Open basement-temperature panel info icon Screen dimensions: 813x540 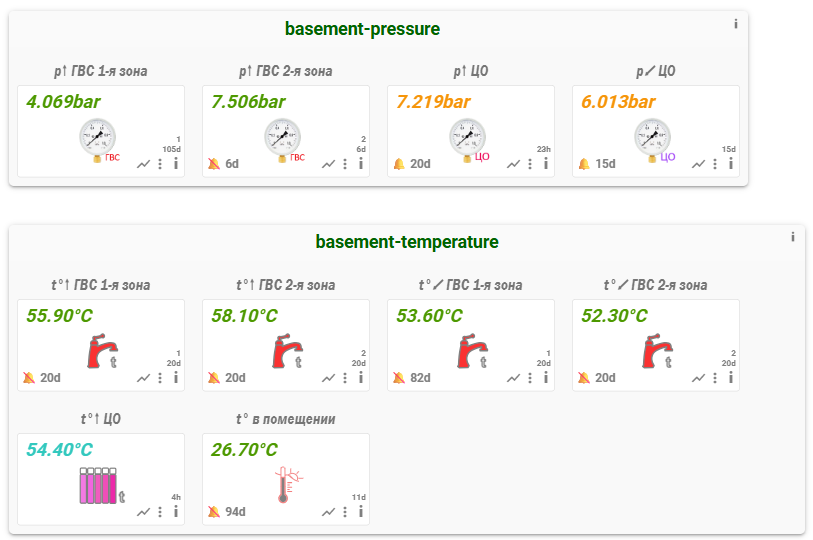click(793, 237)
